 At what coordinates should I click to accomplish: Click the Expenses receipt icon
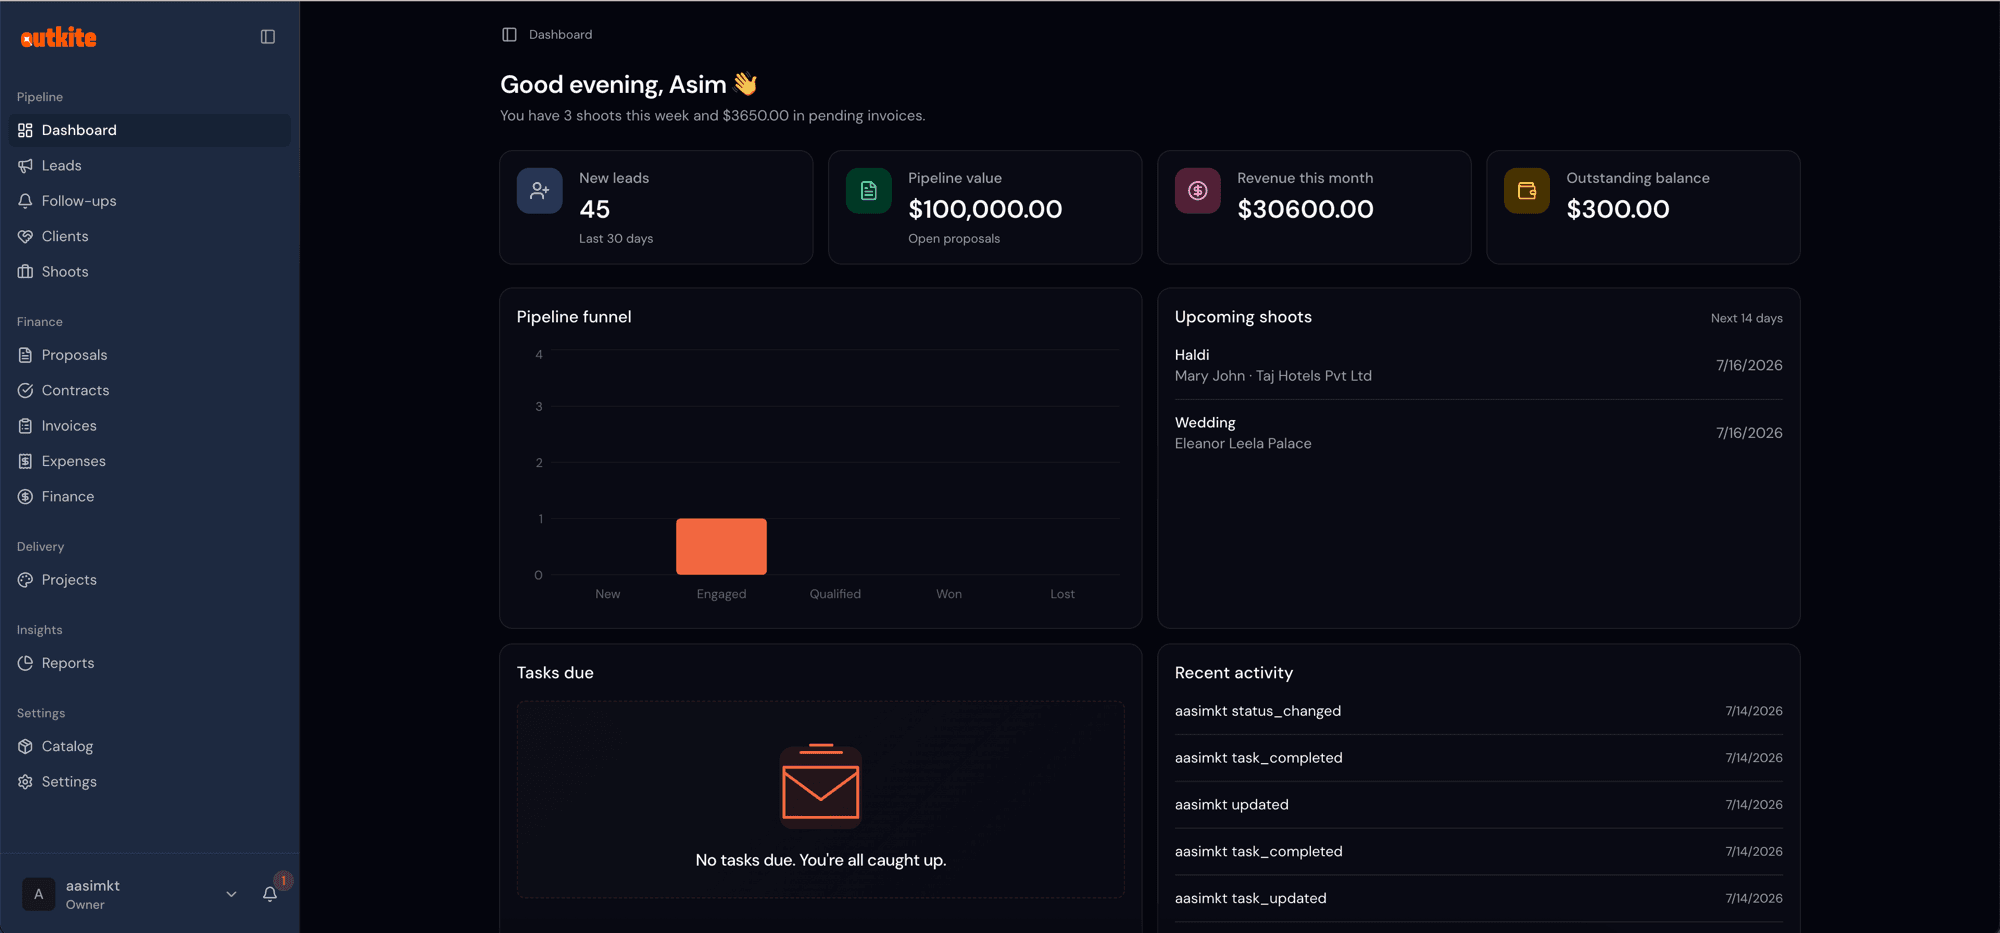(x=25, y=461)
